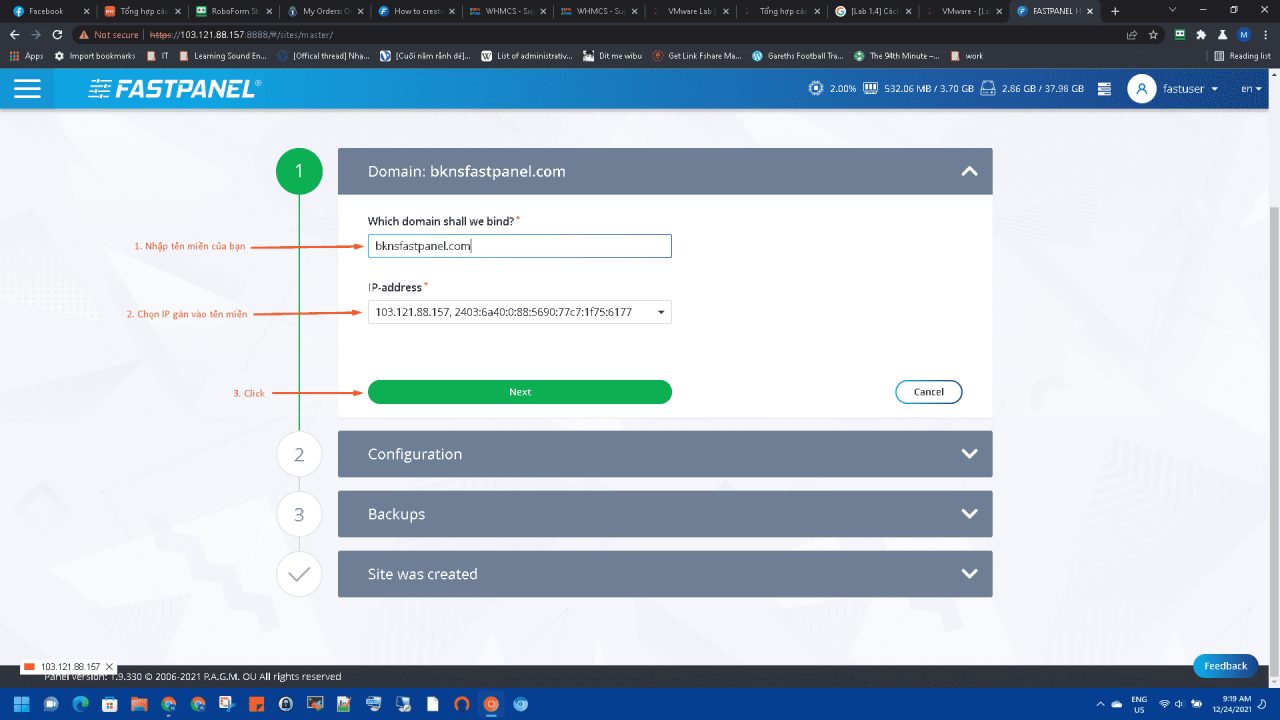Switch to the Facebook browser tab

click(46, 11)
